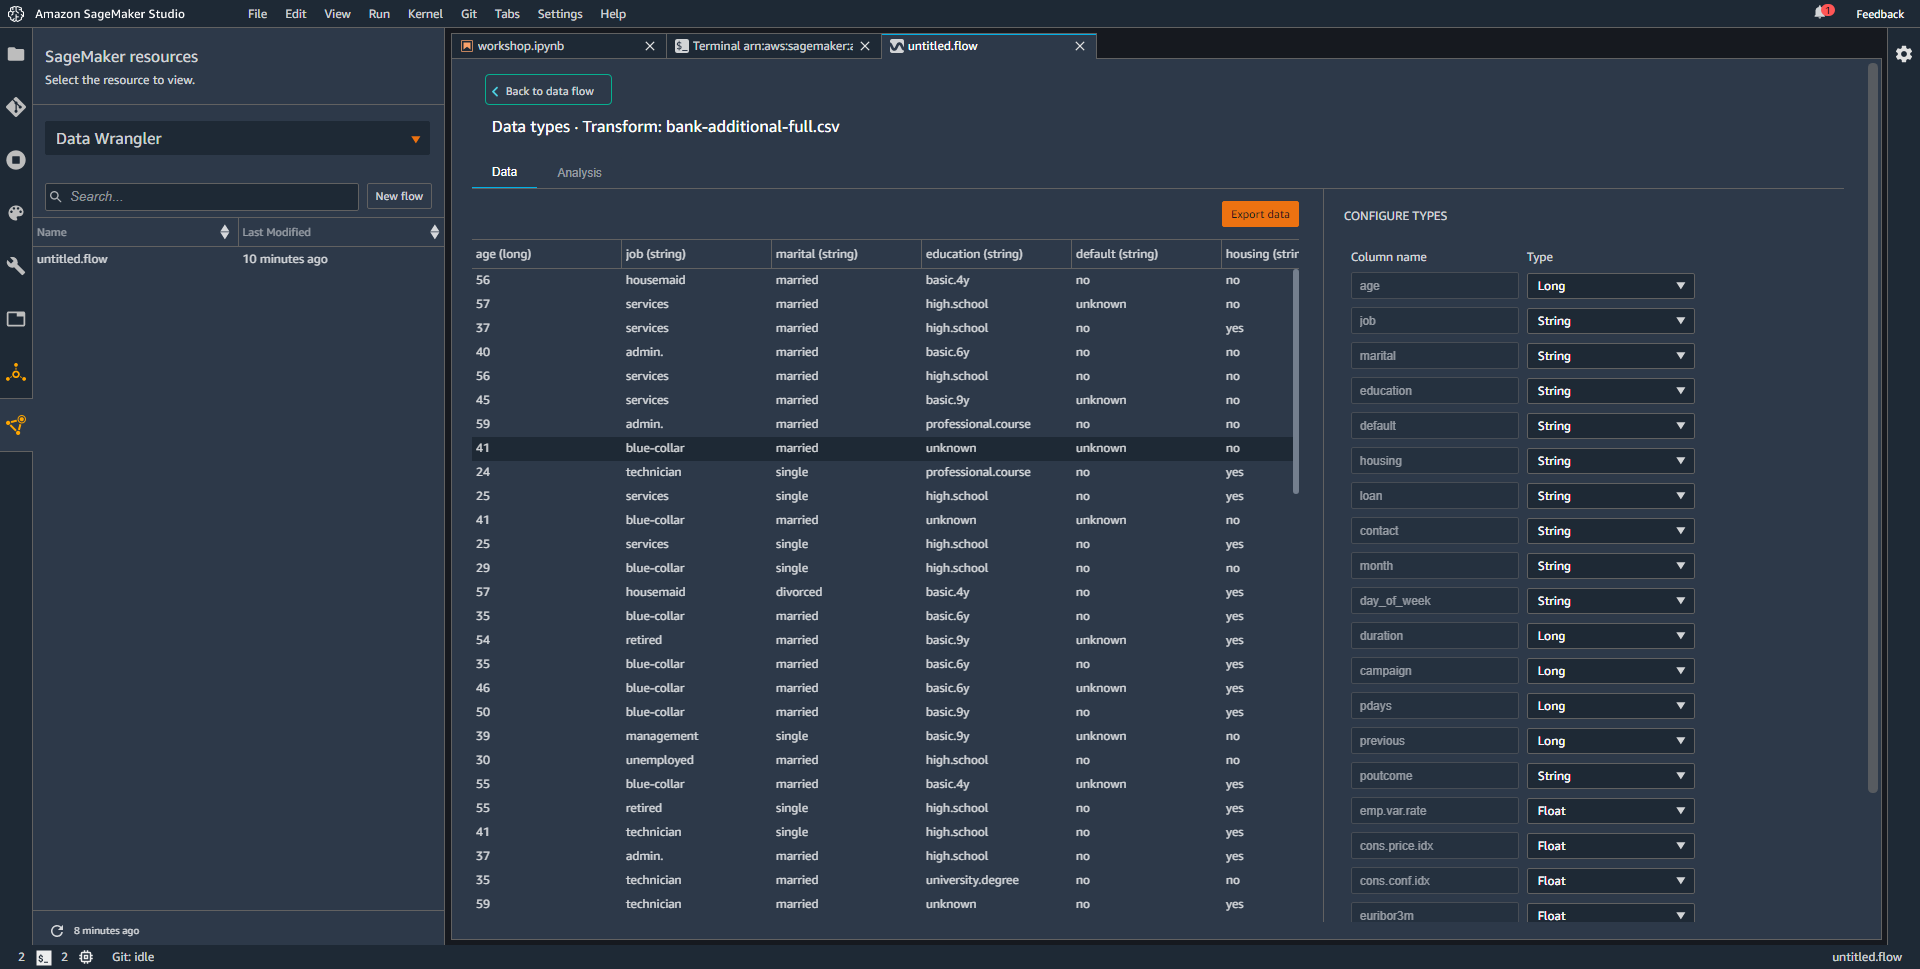The width and height of the screenshot is (1920, 969).
Task: Open the emp.var.rate type dropdown
Action: coord(1610,811)
